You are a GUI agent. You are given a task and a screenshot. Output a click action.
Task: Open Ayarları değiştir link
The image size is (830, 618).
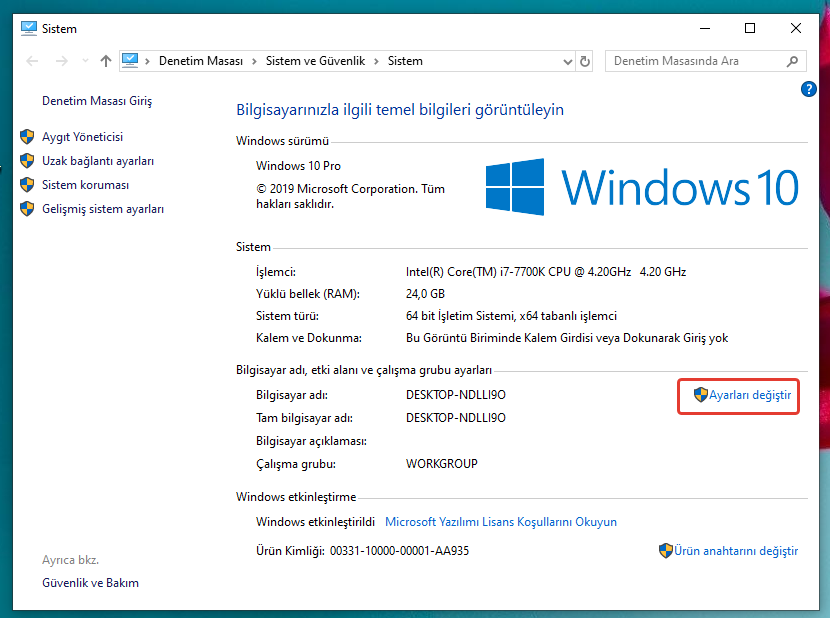pos(749,395)
